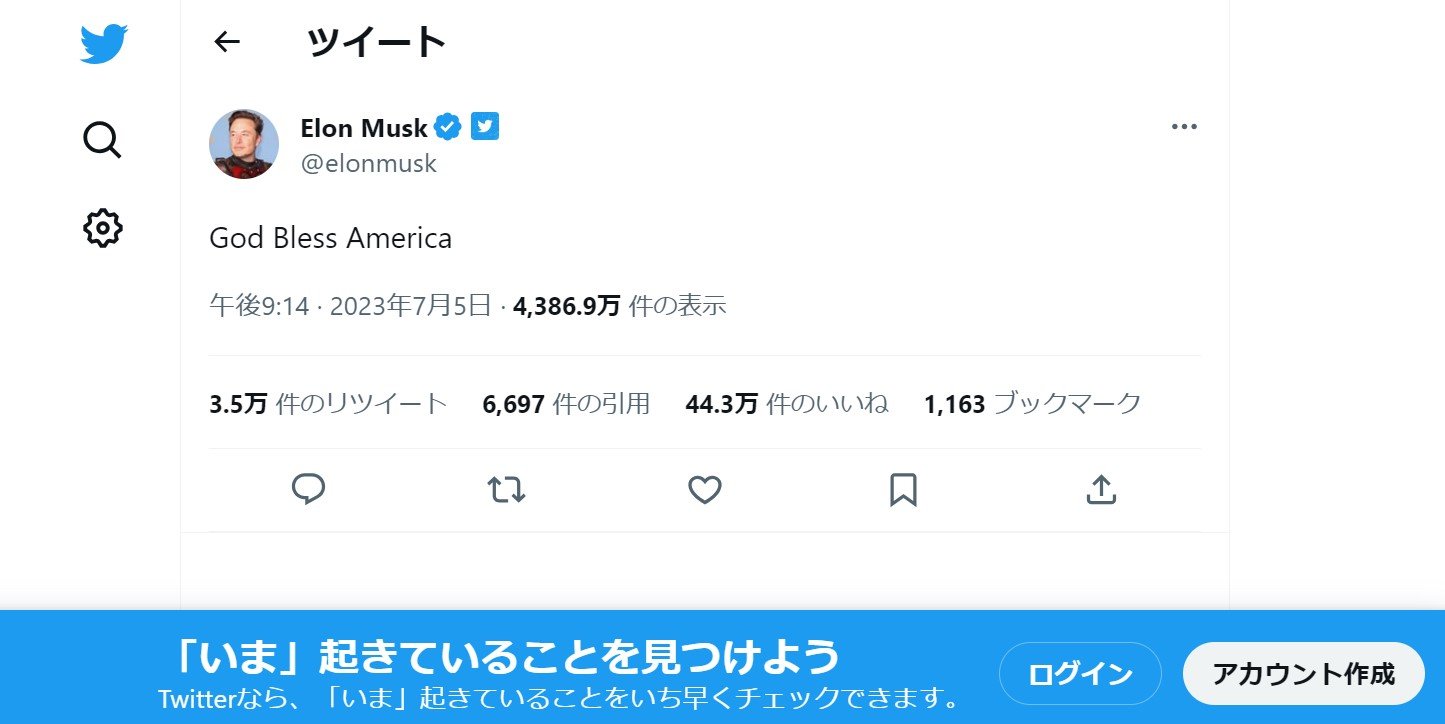View the 44.3万 件のいいね likes
The height and width of the screenshot is (724, 1445).
[787, 404]
